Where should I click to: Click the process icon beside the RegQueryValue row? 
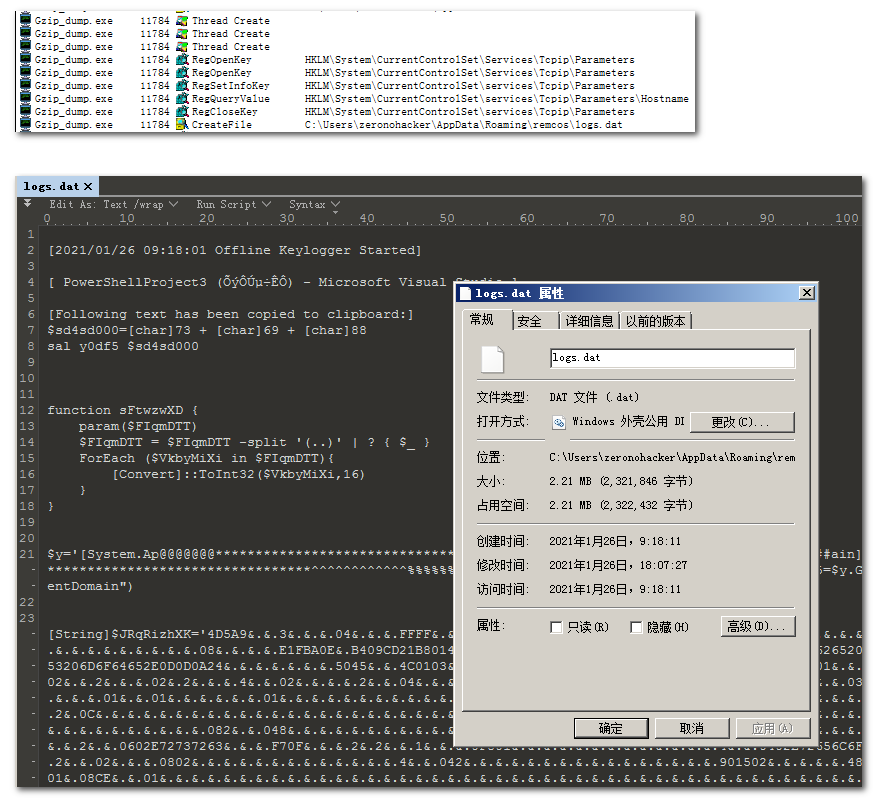pos(25,99)
